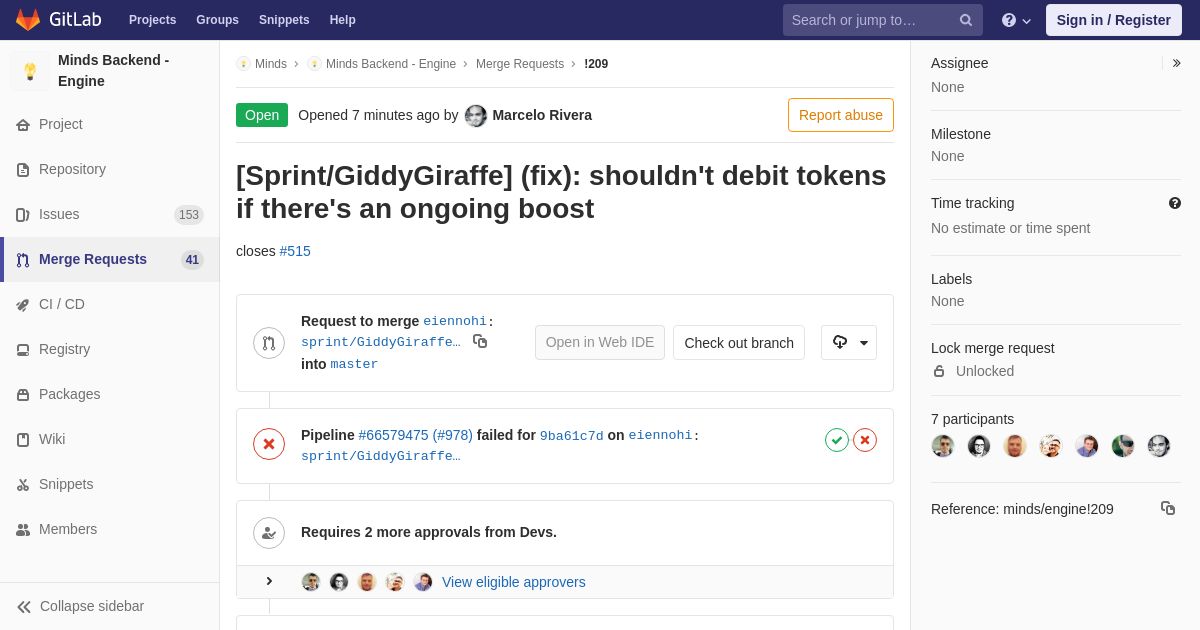This screenshot has width=1200, height=630.
Task: Open Issues in the sidebar
Action: (110, 214)
